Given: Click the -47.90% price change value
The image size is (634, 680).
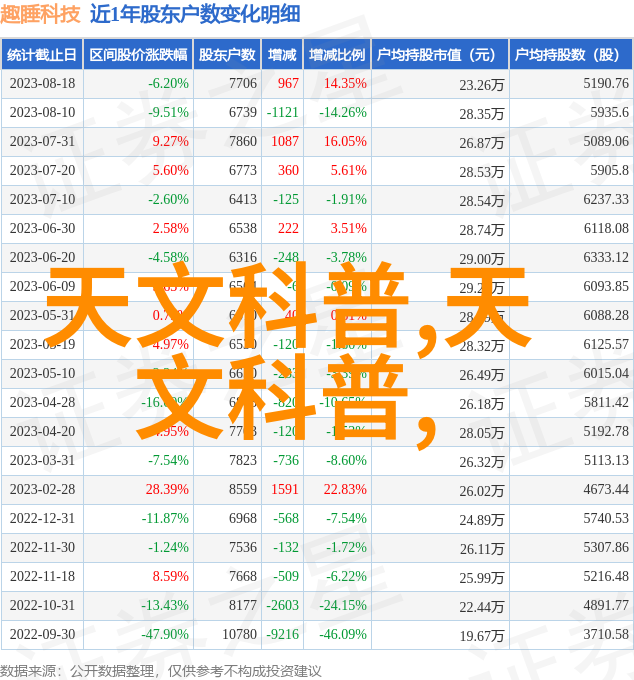Looking at the screenshot, I should click(165, 634).
